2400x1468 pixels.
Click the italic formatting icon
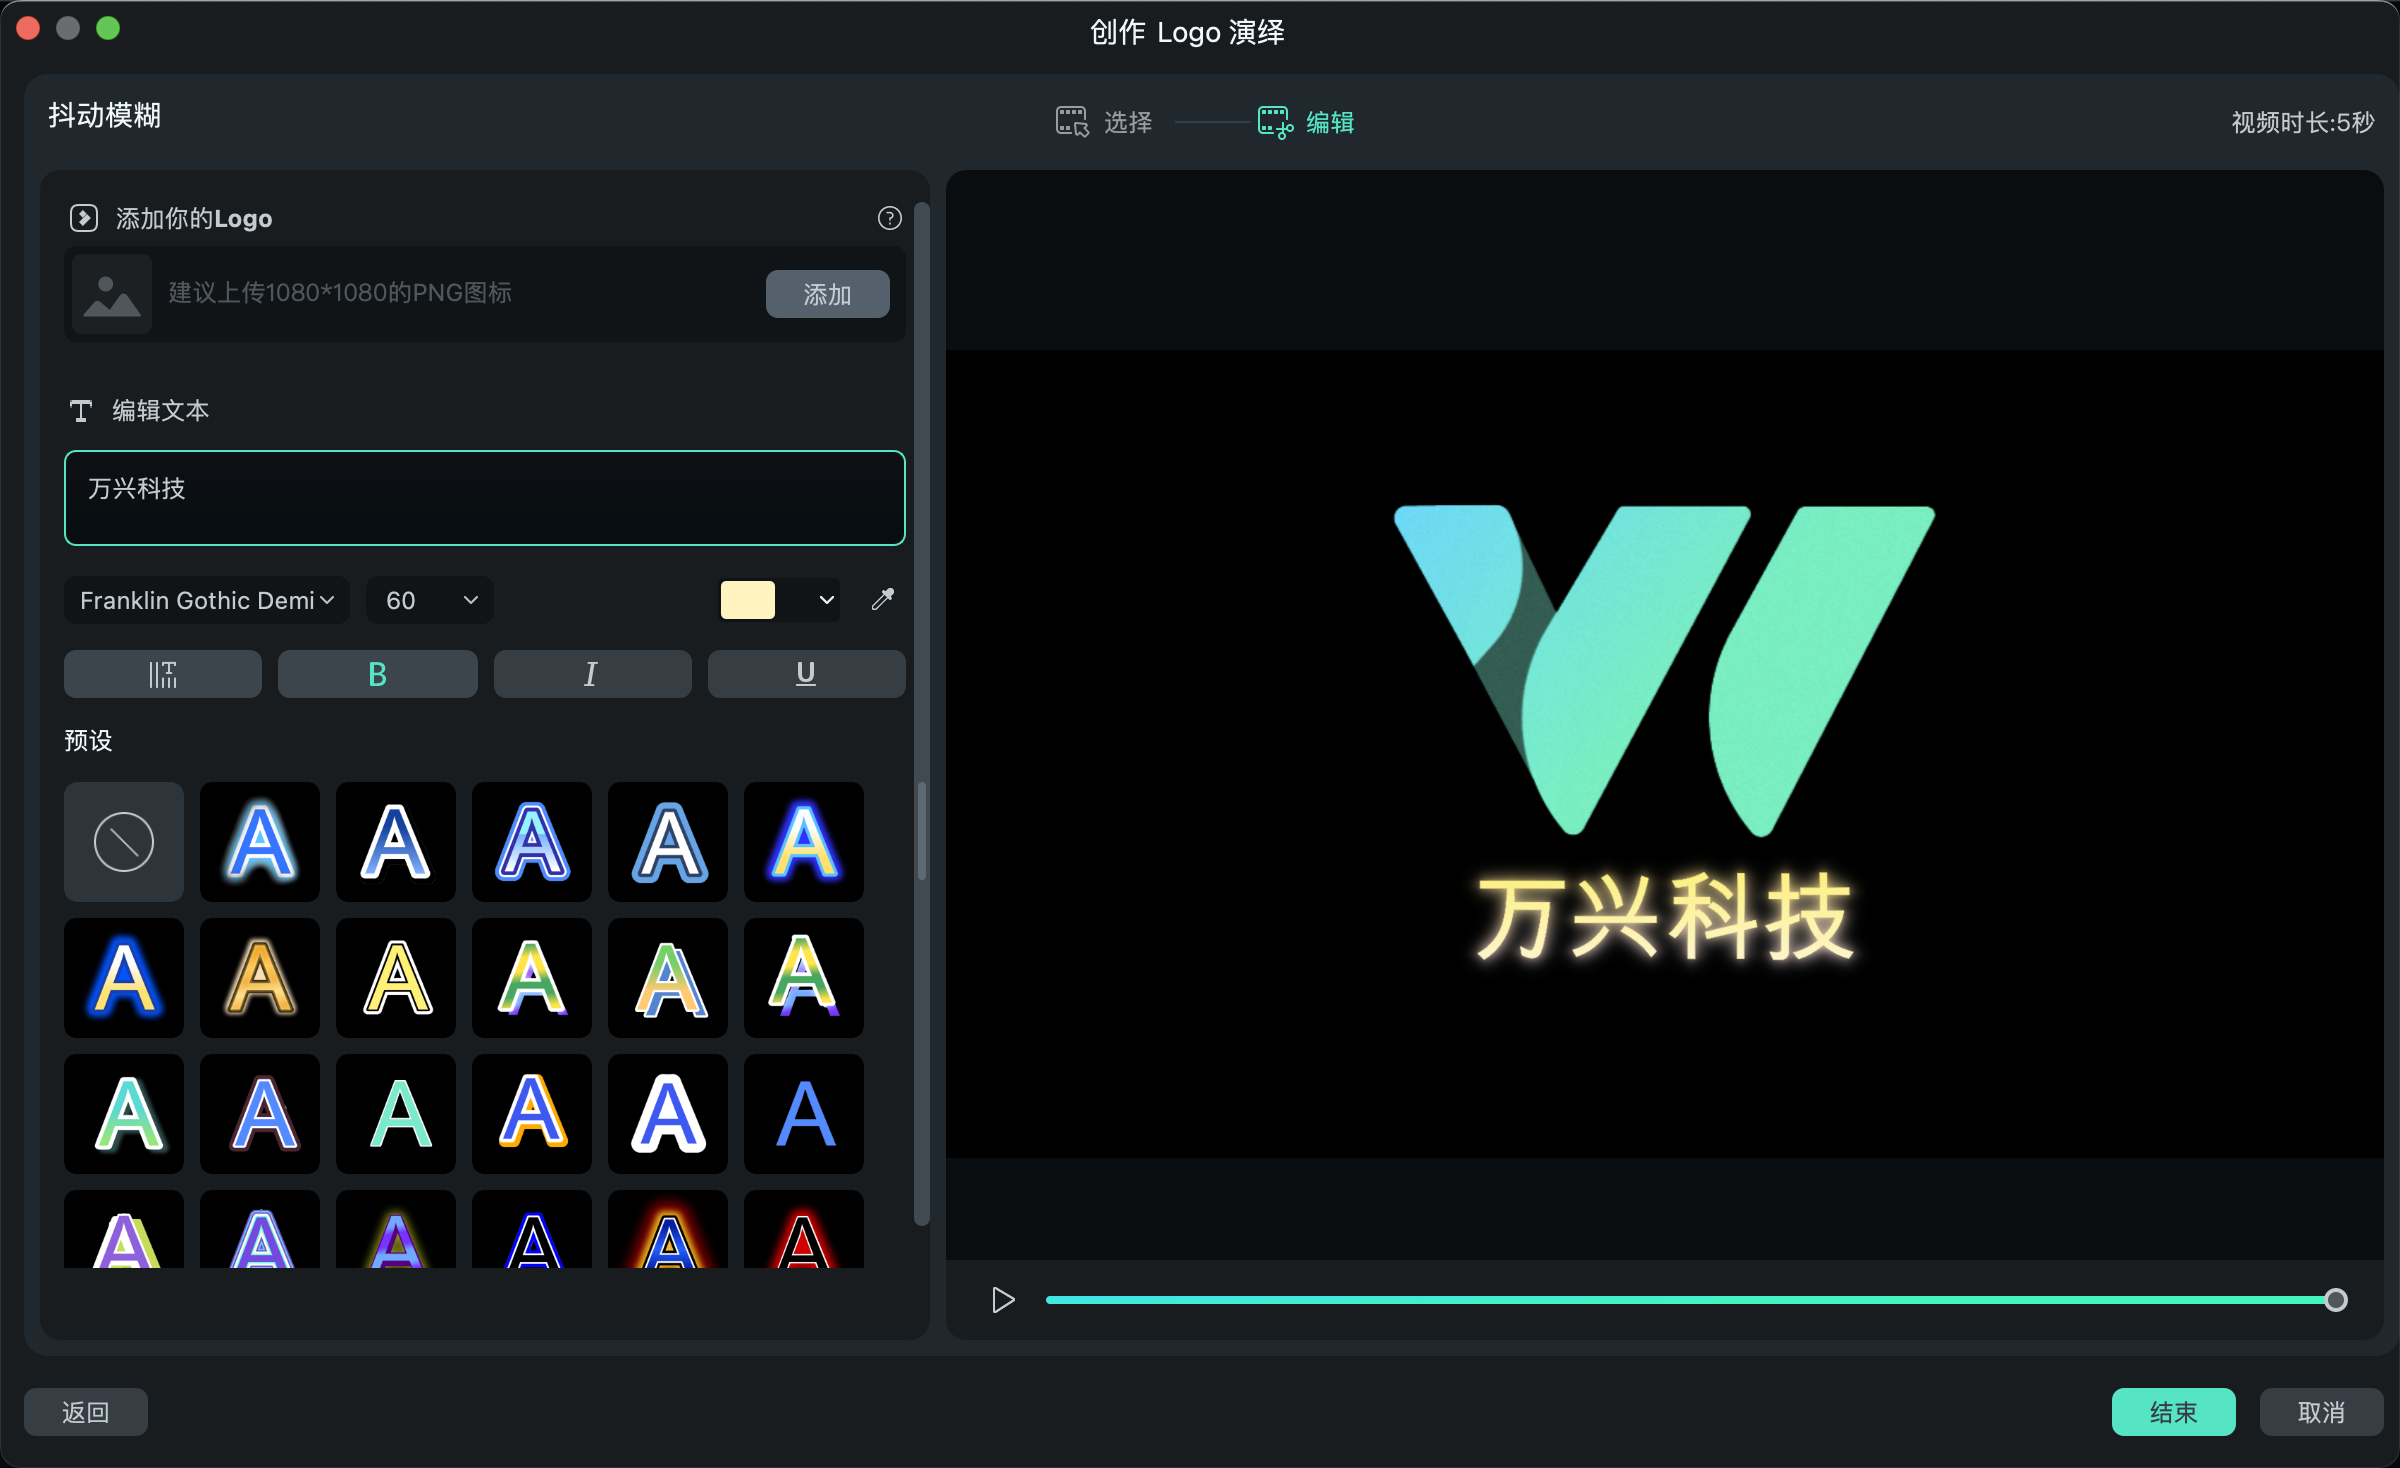590,671
